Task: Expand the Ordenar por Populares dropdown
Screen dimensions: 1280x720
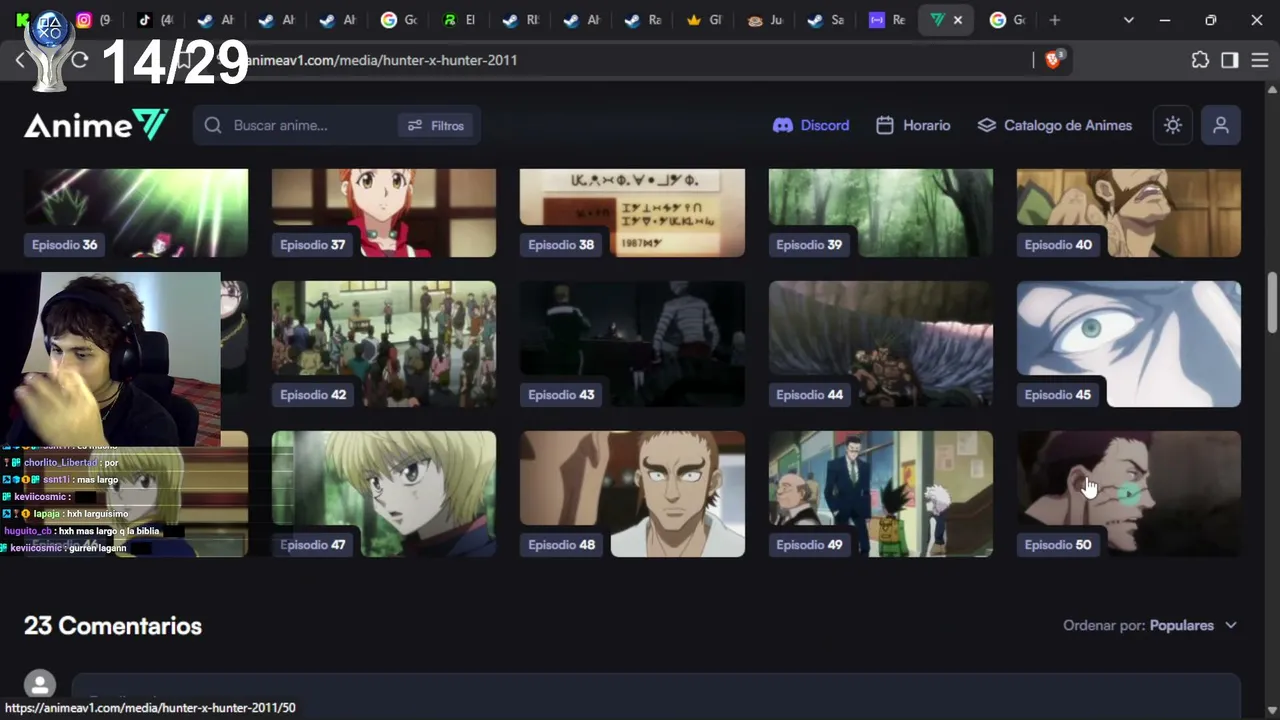Action: tap(1150, 625)
